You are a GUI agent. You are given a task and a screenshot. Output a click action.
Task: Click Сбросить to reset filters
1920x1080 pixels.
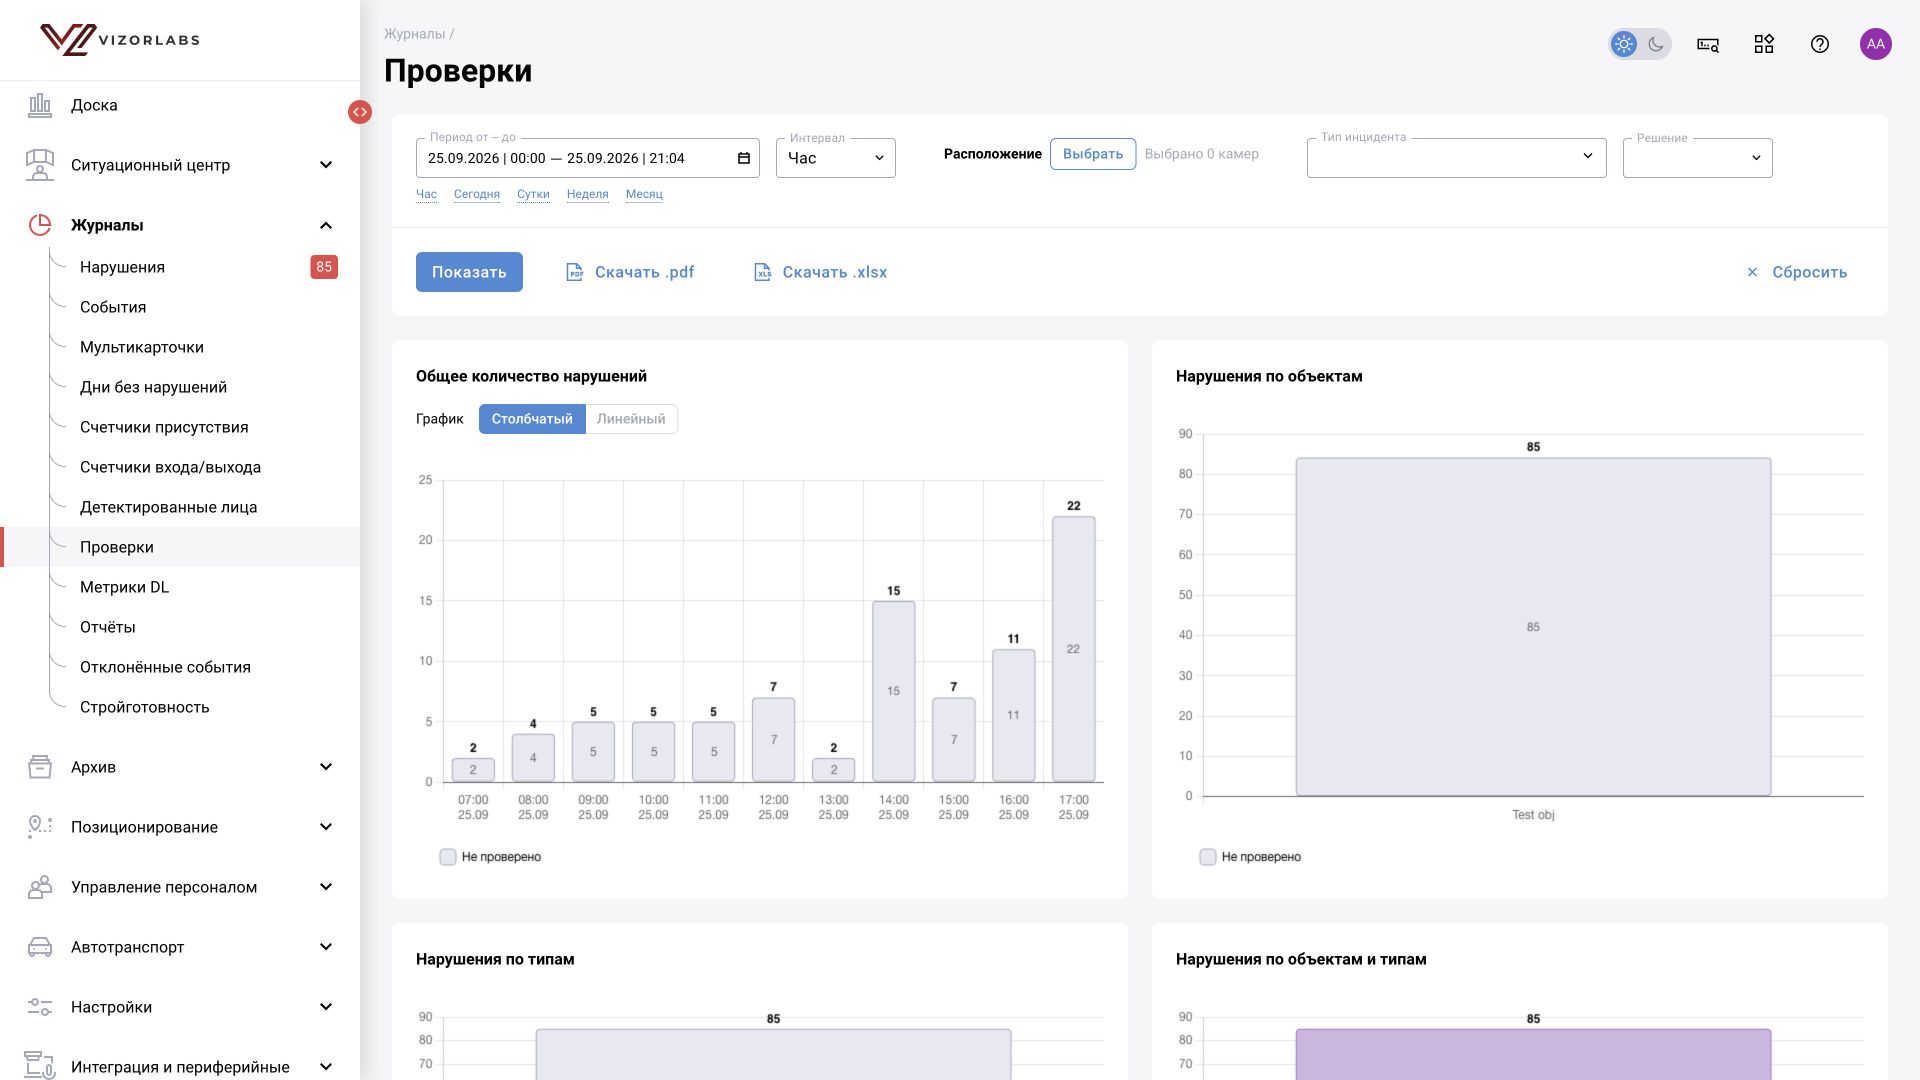[x=1797, y=272]
